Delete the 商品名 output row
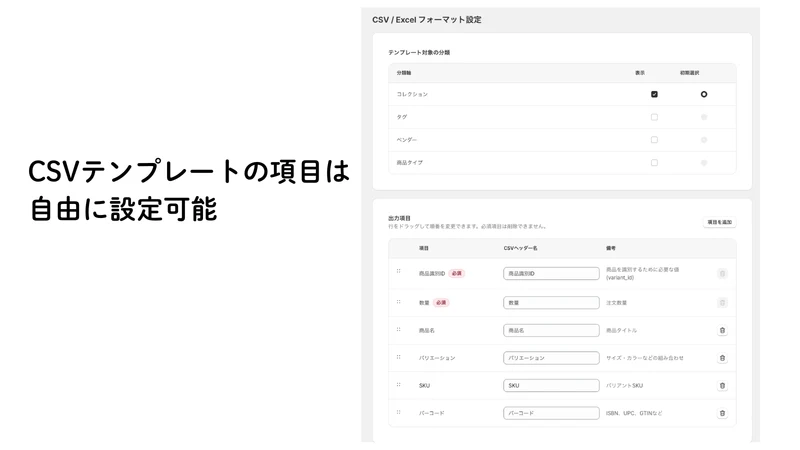Screen dimensions: 800x450 pyautogui.click(x=722, y=330)
